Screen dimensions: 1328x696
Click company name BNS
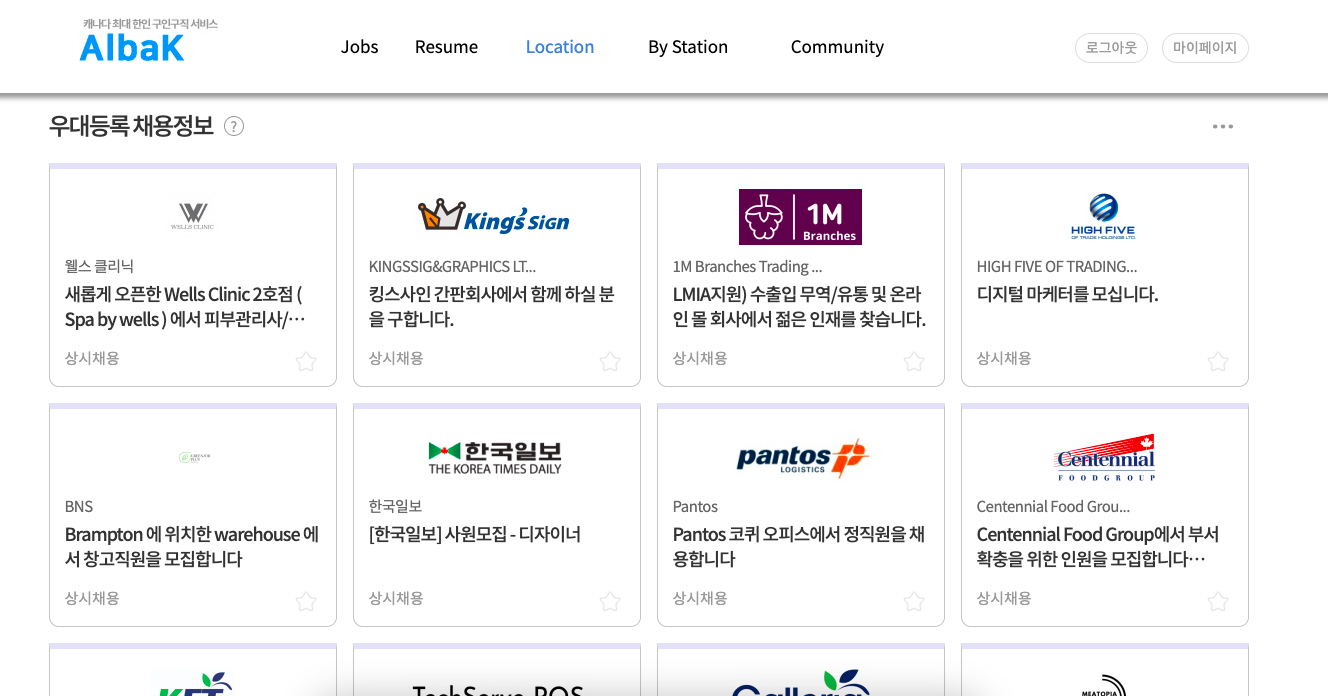(x=79, y=506)
